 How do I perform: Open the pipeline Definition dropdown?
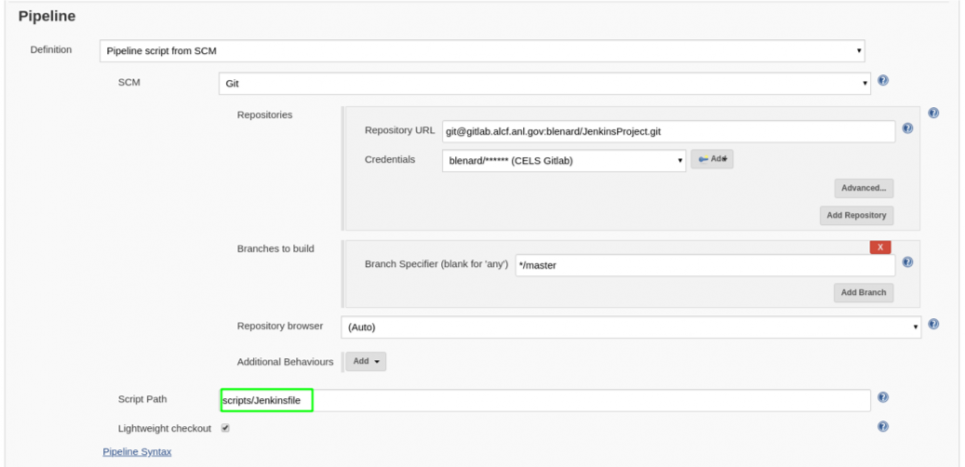point(482,50)
